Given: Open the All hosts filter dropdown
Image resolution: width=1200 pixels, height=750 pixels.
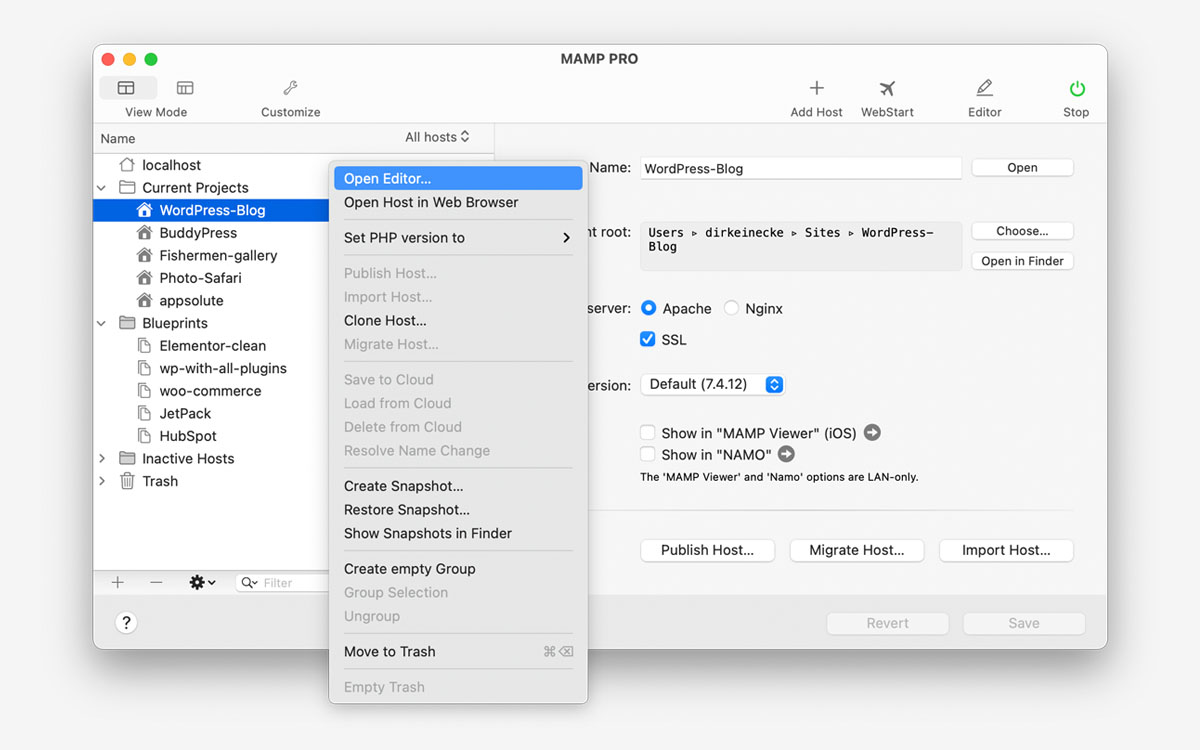Looking at the screenshot, I should tap(437, 137).
